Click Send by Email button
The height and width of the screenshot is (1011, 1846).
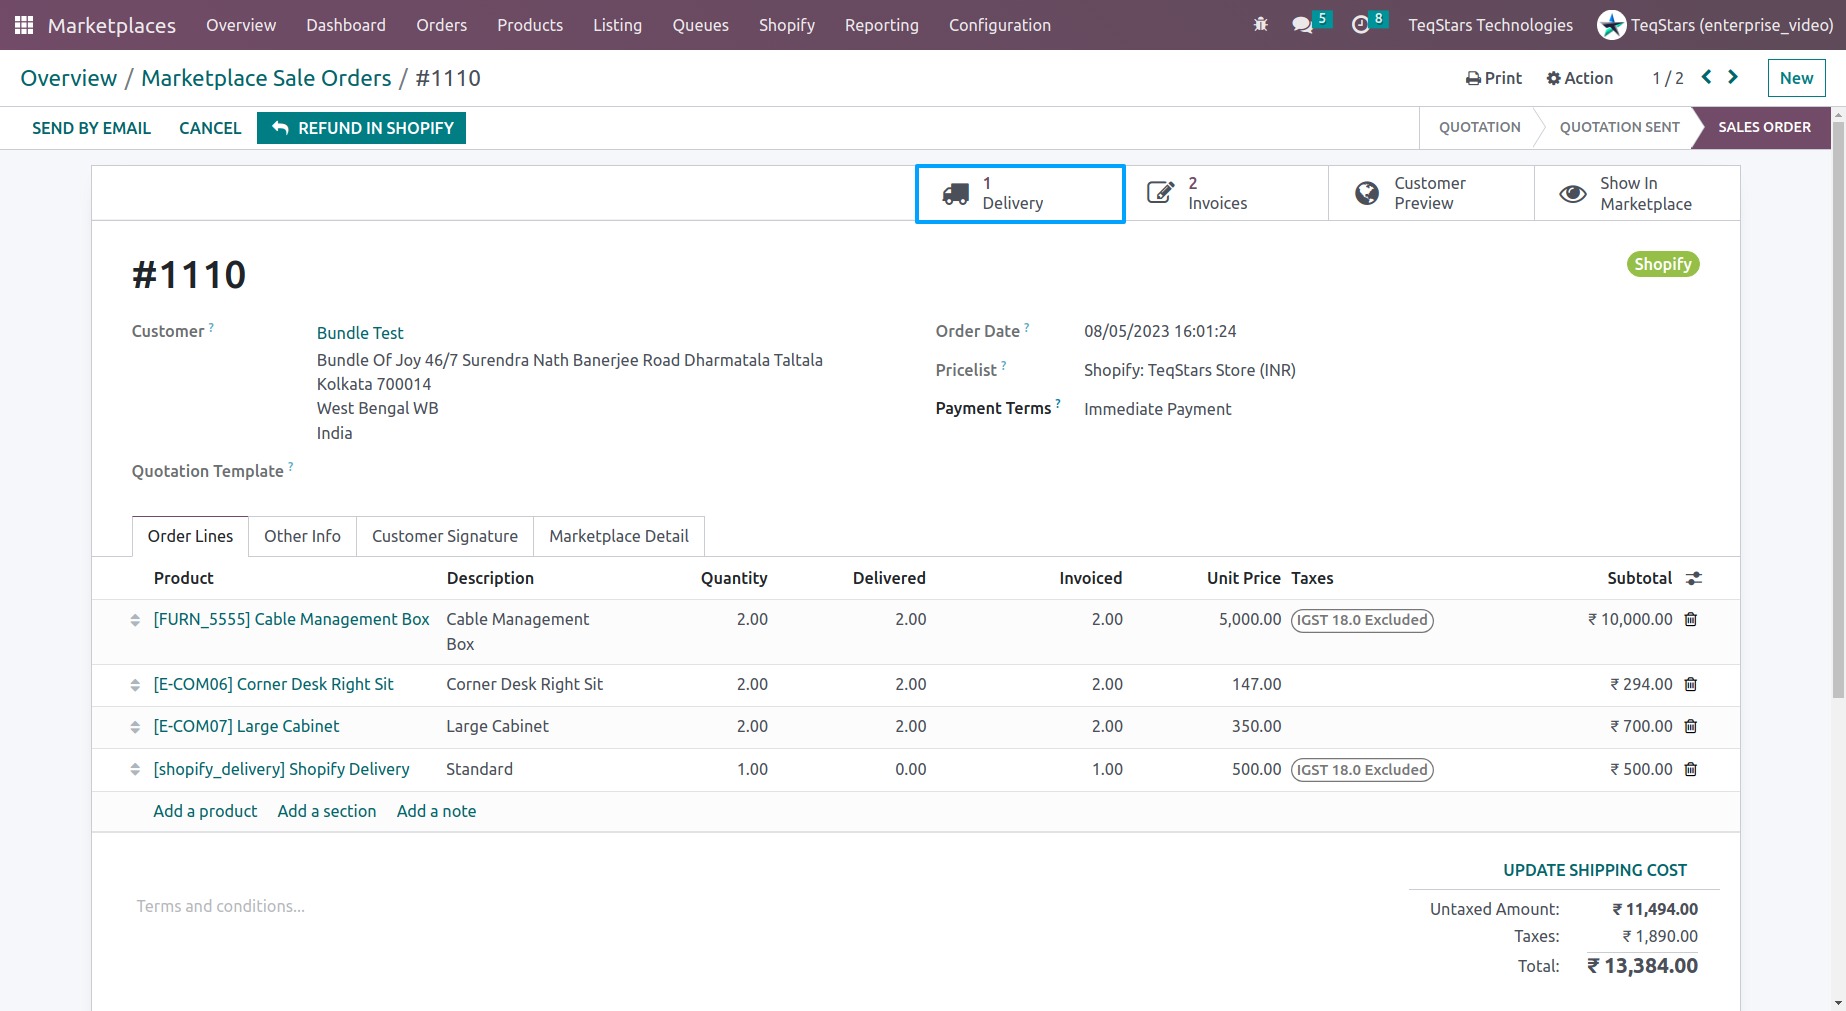point(91,128)
